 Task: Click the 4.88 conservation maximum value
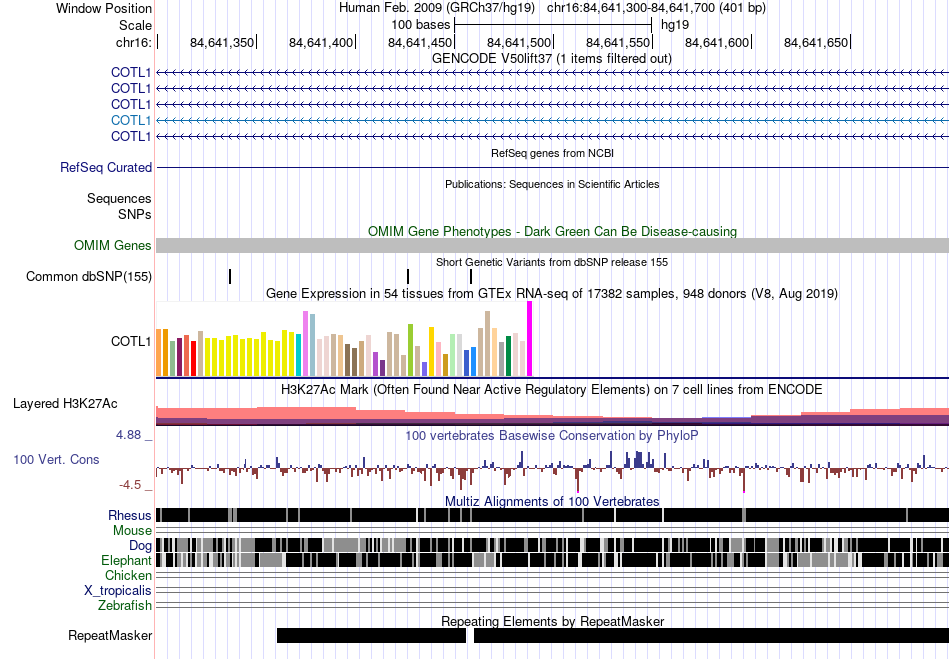point(128,435)
